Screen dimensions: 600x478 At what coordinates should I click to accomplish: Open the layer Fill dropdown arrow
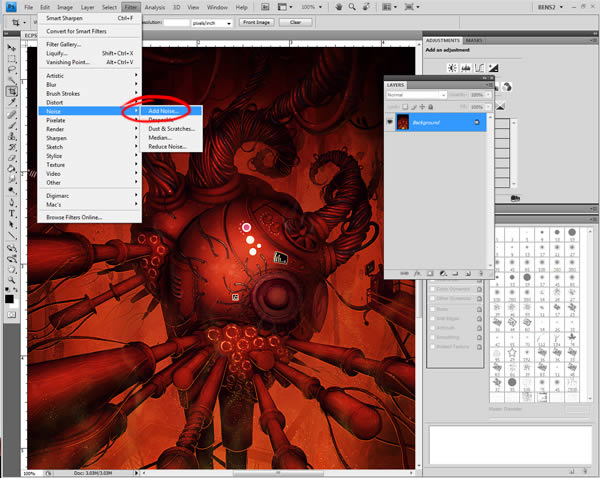pos(488,107)
